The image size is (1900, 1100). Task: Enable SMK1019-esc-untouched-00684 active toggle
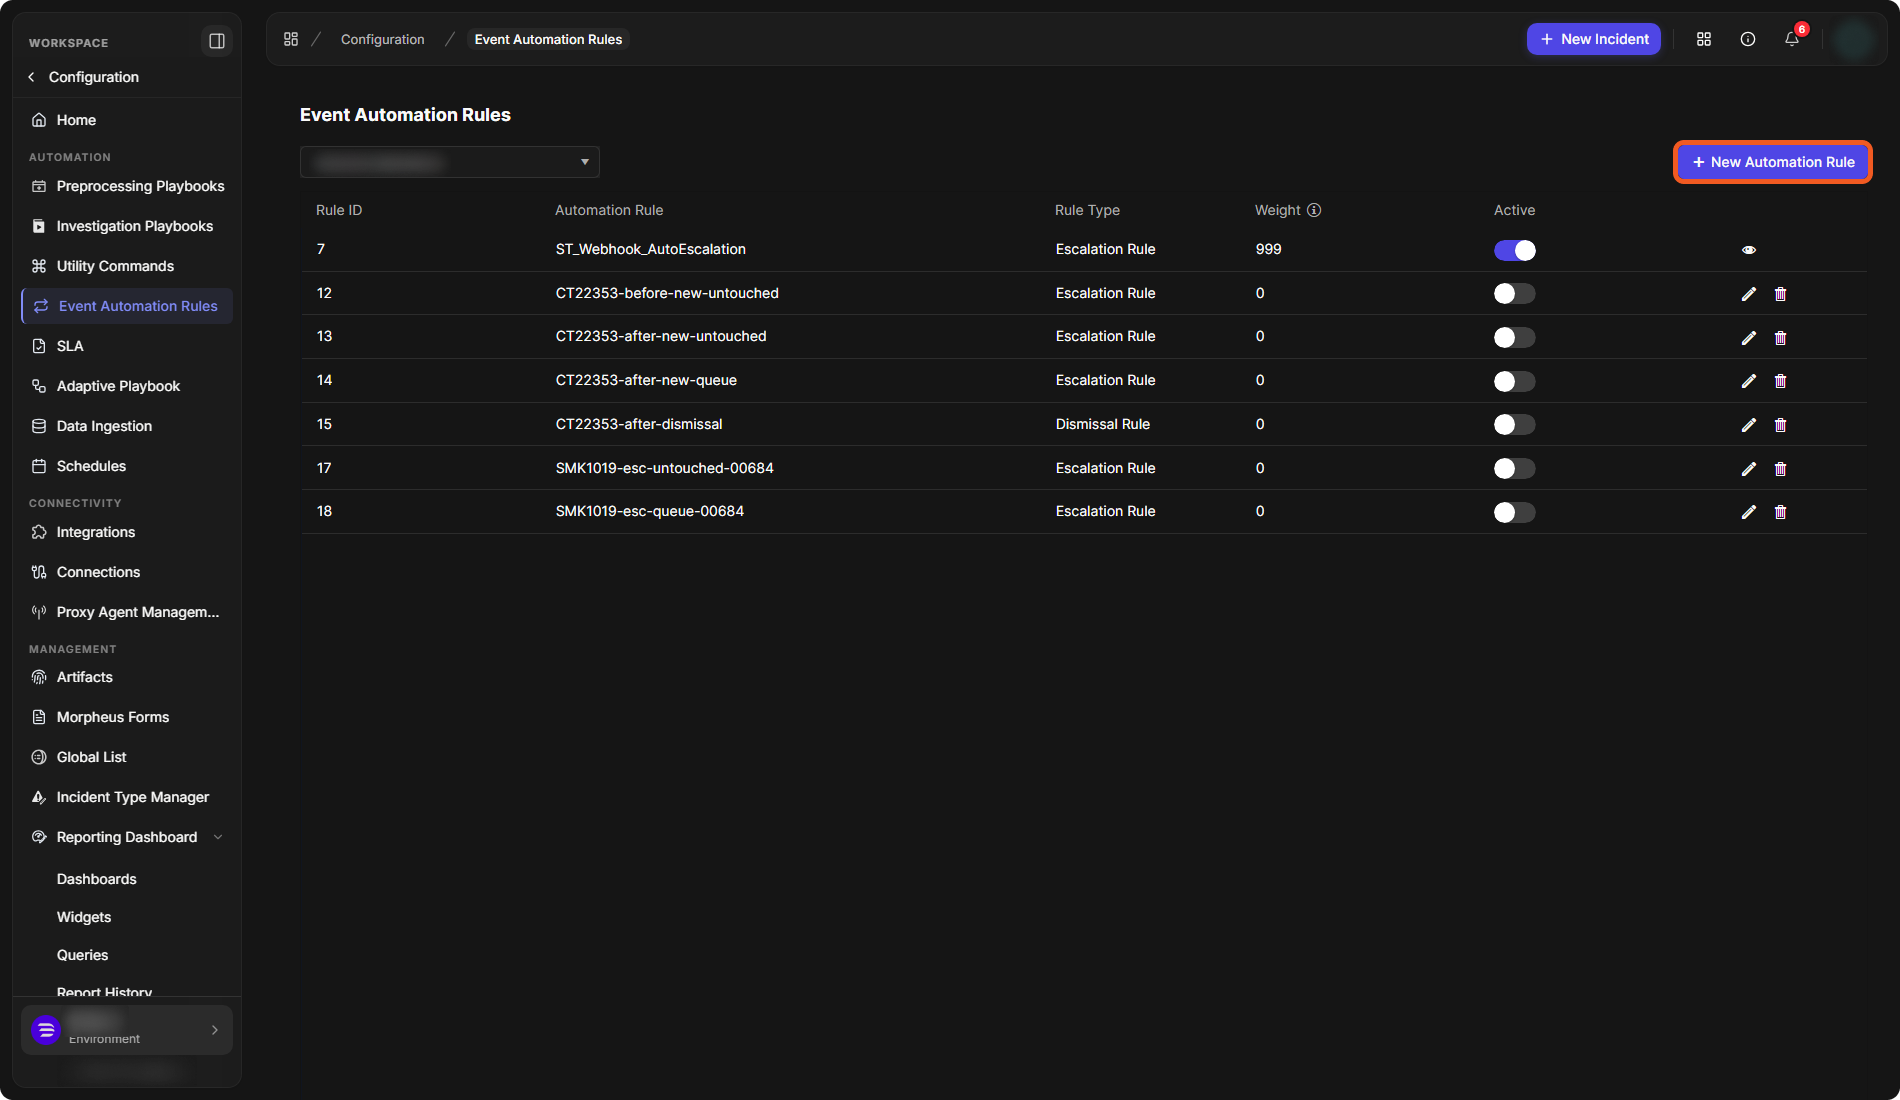[x=1515, y=468]
